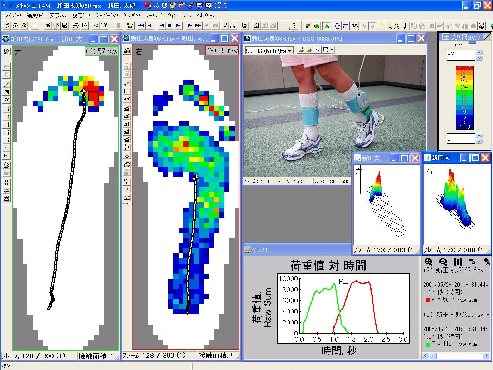Open the contact area dropdown under the right foot
This screenshot has height=370, width=493.
[x=217, y=356]
